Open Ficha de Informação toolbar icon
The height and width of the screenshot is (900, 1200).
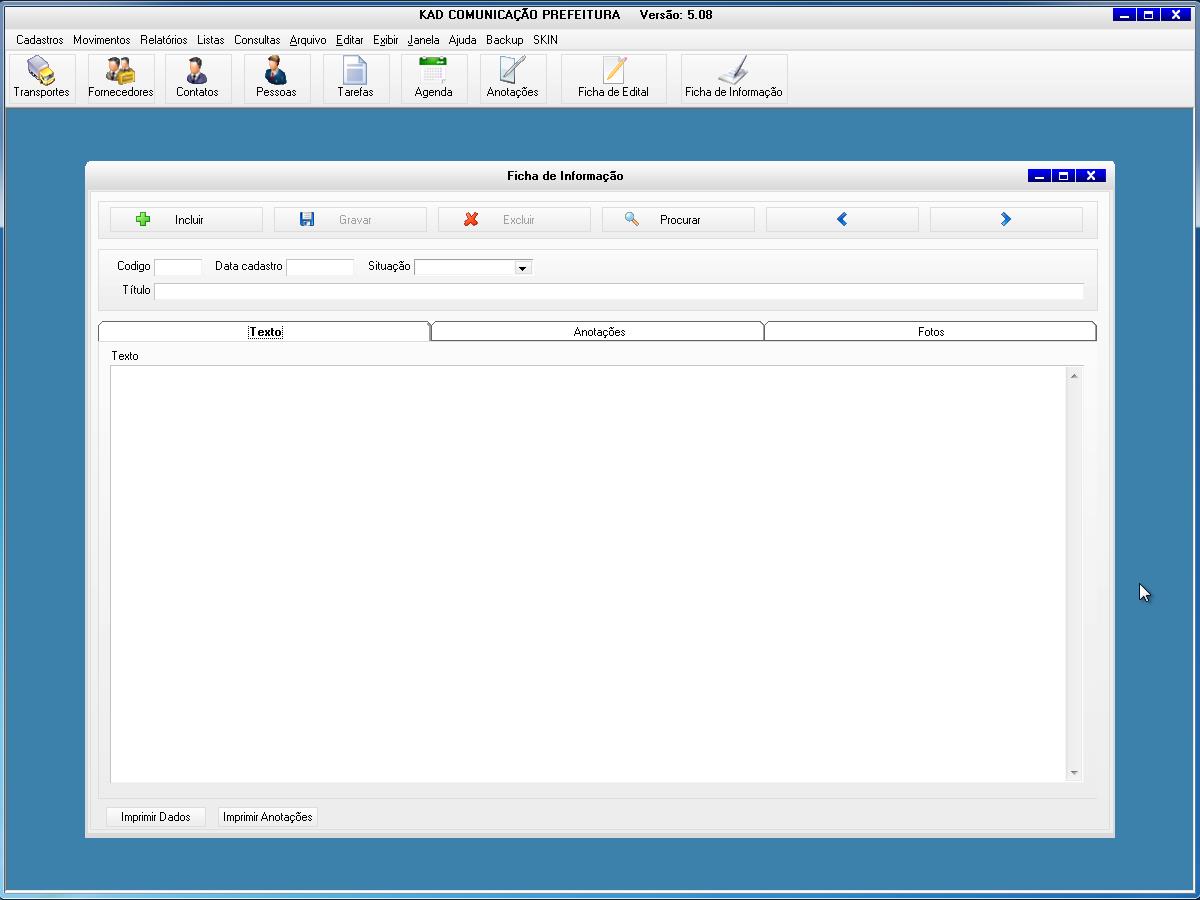(x=734, y=78)
